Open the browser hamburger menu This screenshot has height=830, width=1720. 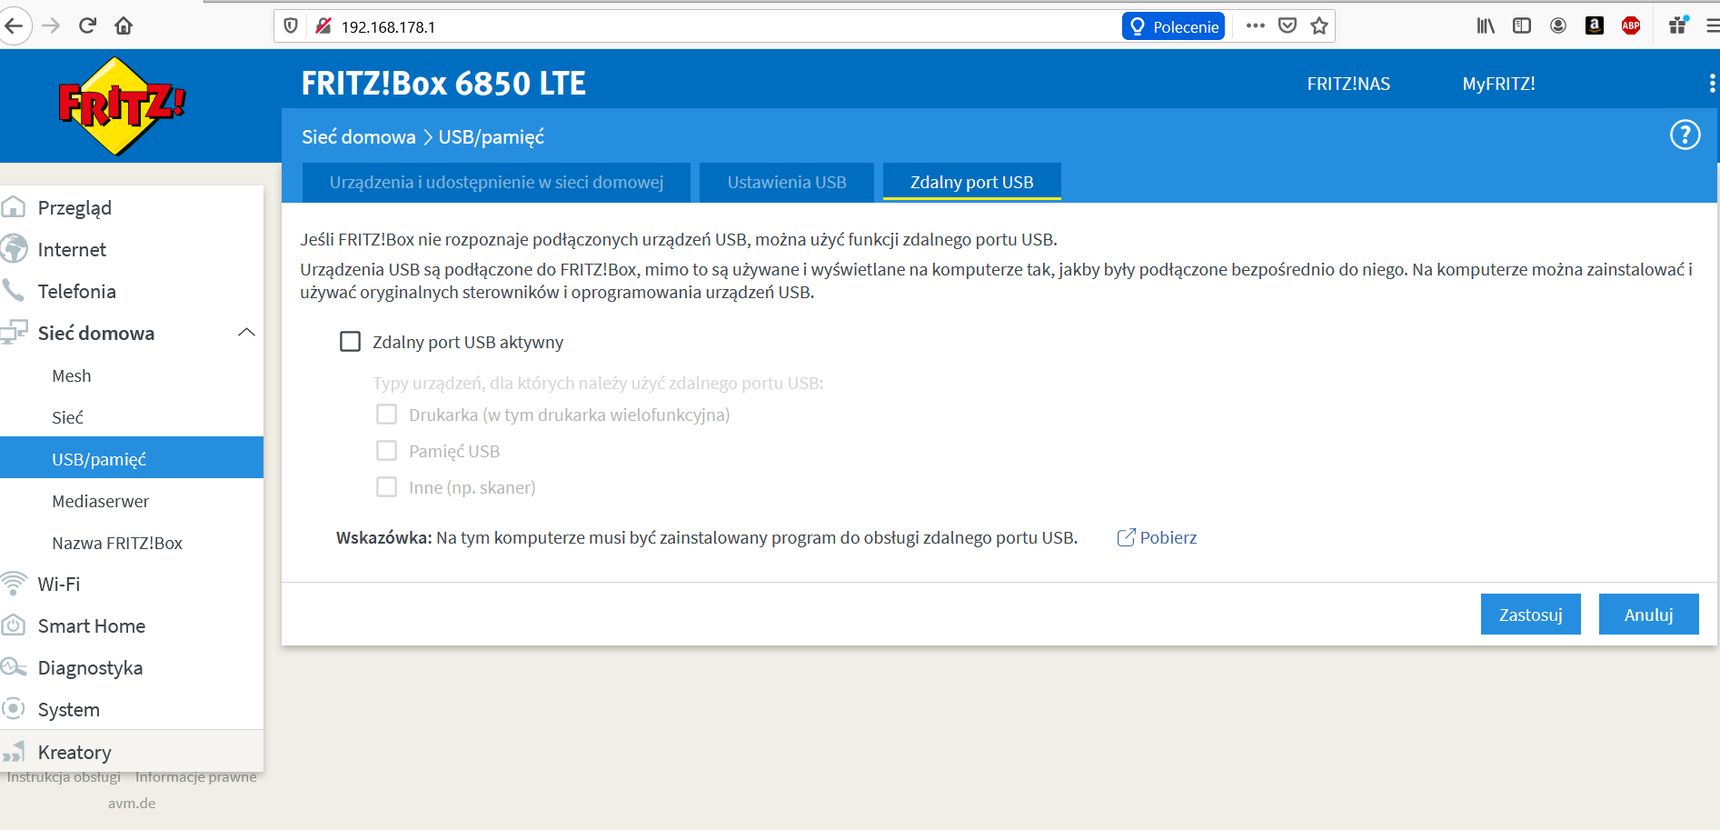(x=1712, y=26)
